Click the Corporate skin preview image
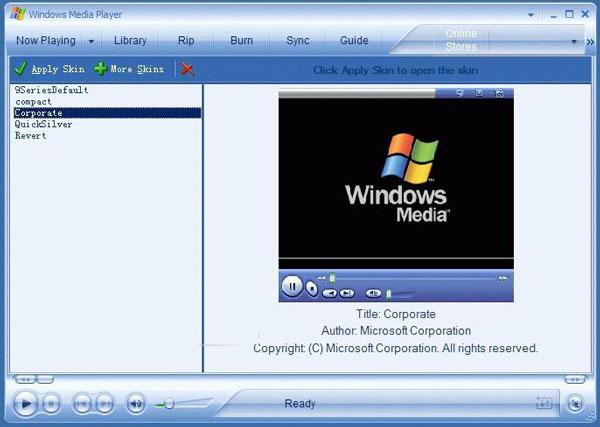Image resolution: width=600 pixels, height=427 pixels. (x=396, y=195)
